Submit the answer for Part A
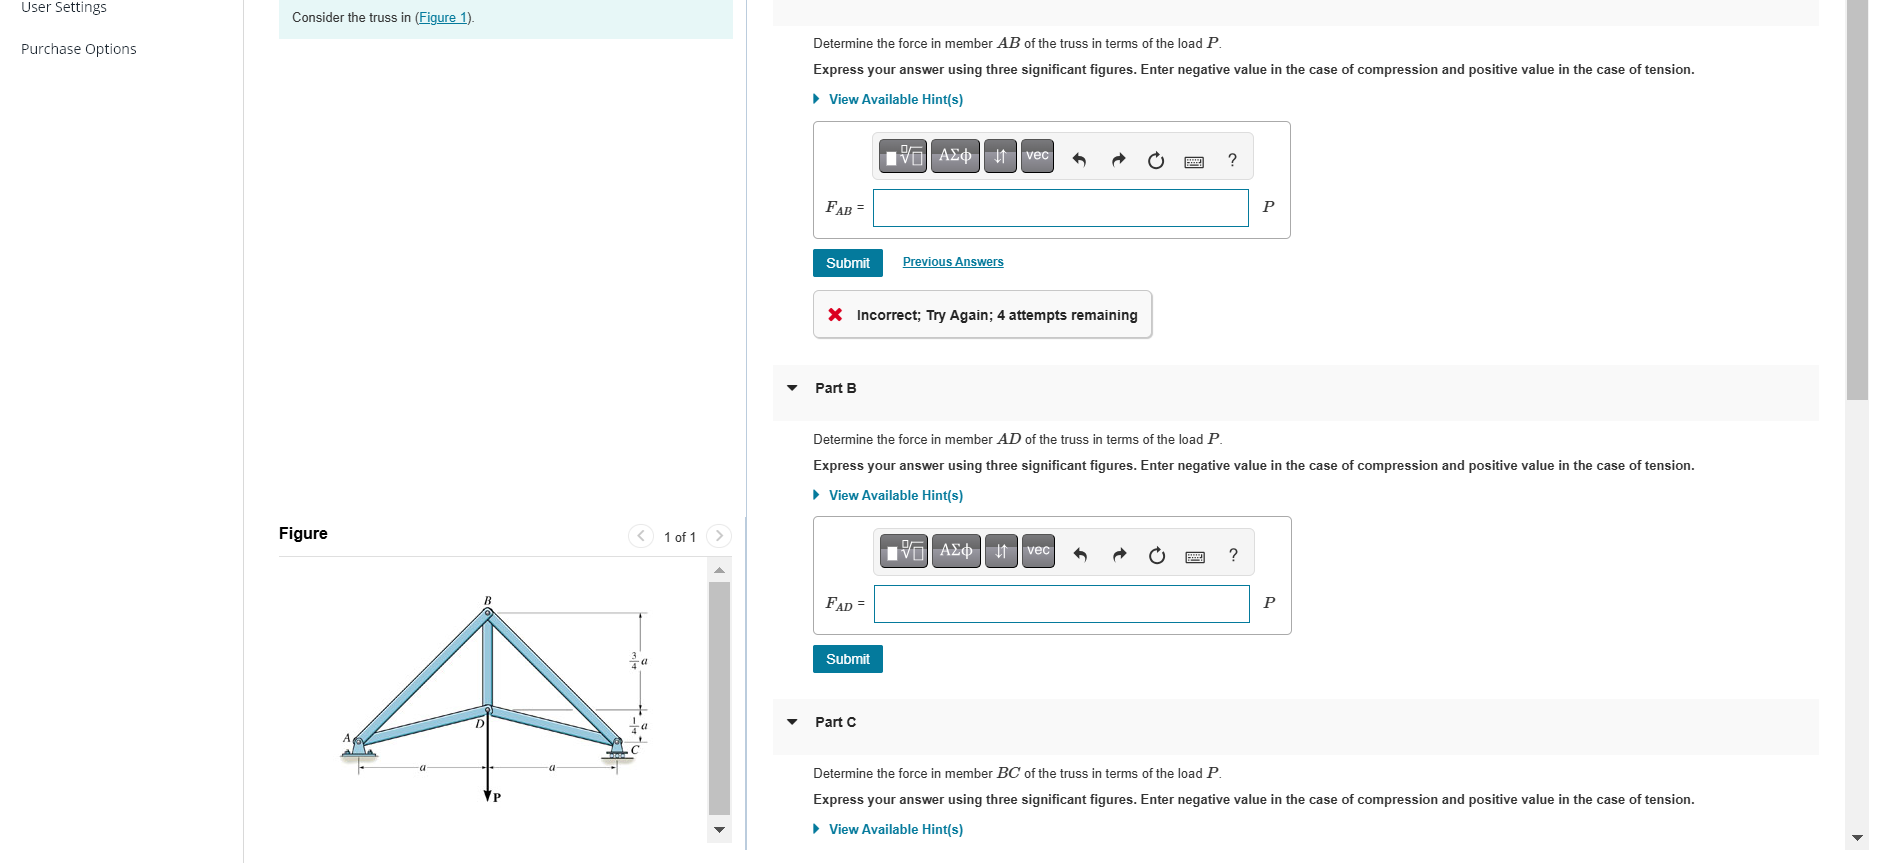This screenshot has height=863, width=1885. [x=847, y=262]
